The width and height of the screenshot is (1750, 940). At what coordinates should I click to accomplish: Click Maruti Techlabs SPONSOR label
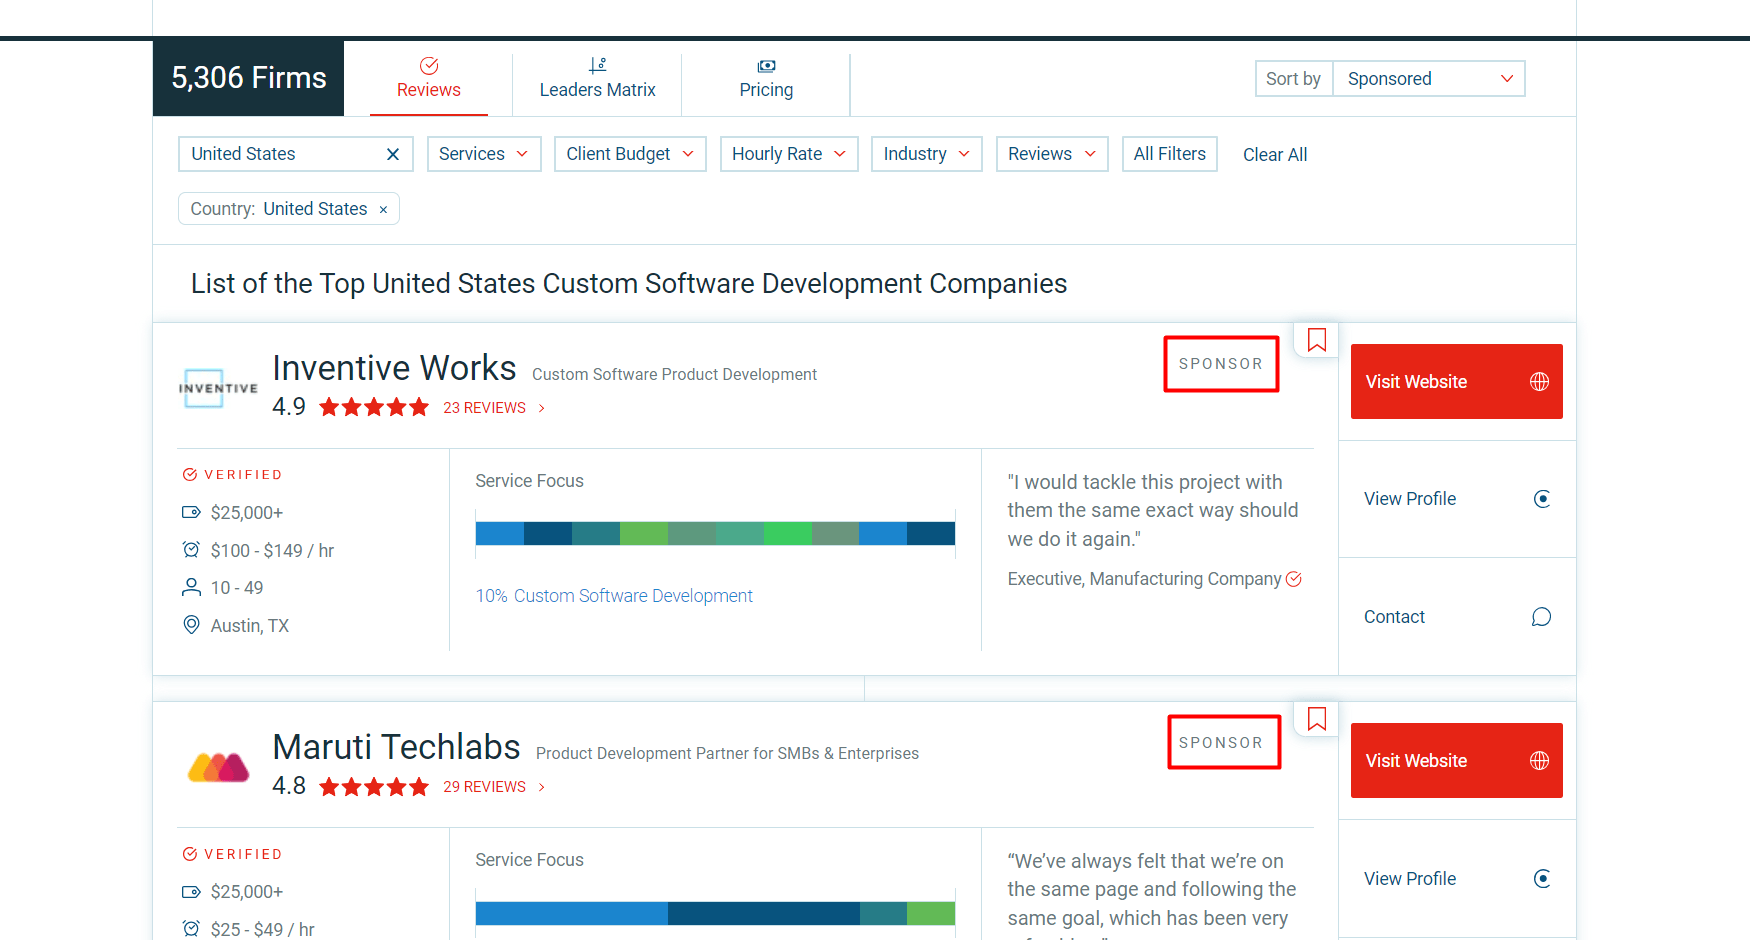click(1221, 743)
